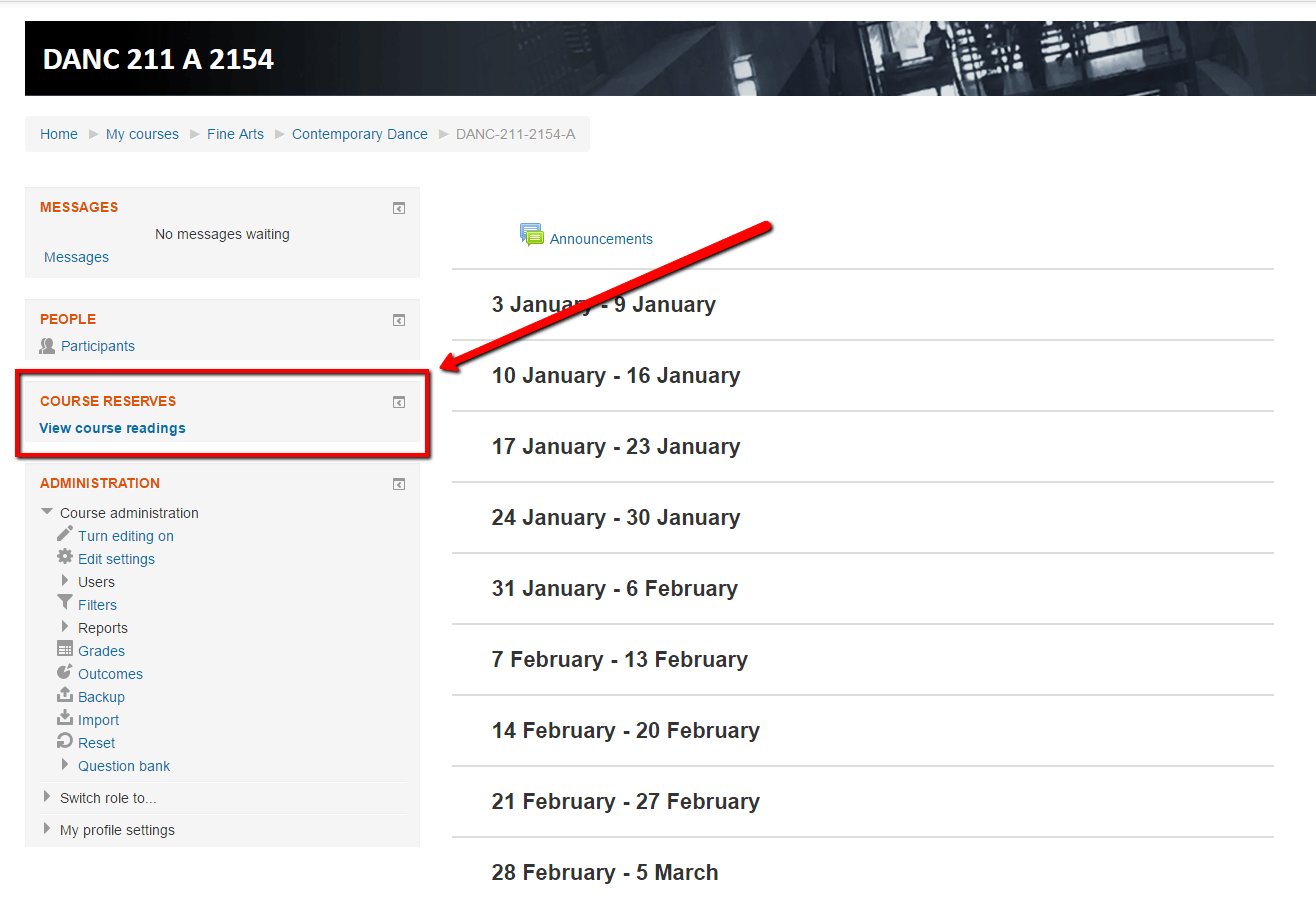The width and height of the screenshot is (1316, 903).
Task: Open the Participants link
Action: point(98,346)
